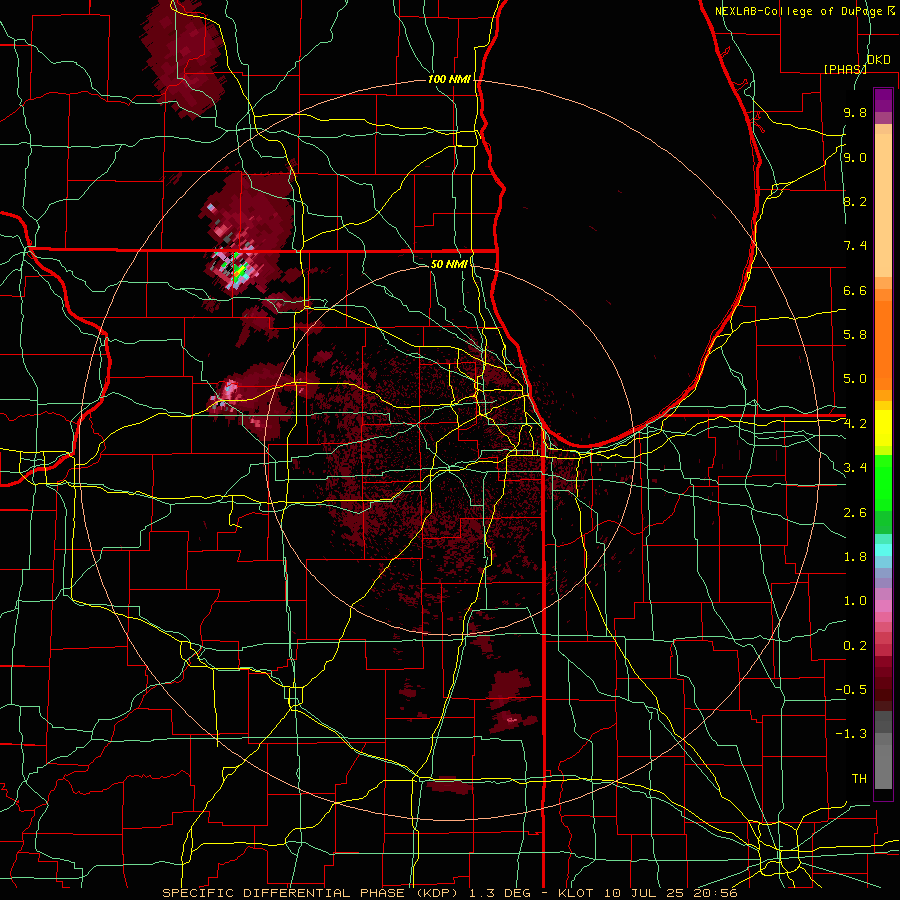This screenshot has width=900, height=900.
Task: Pick the yellow segment of the color scale
Action: click(883, 428)
